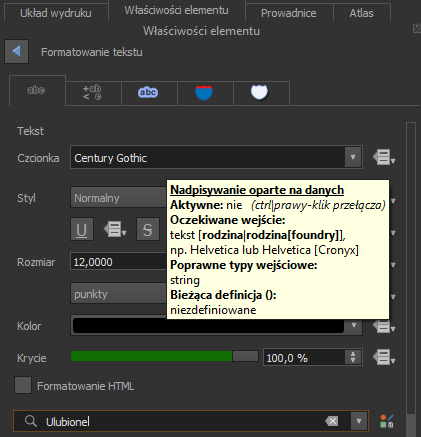Click the green Krycie opacity slider
421x437 pixels.
point(165,356)
